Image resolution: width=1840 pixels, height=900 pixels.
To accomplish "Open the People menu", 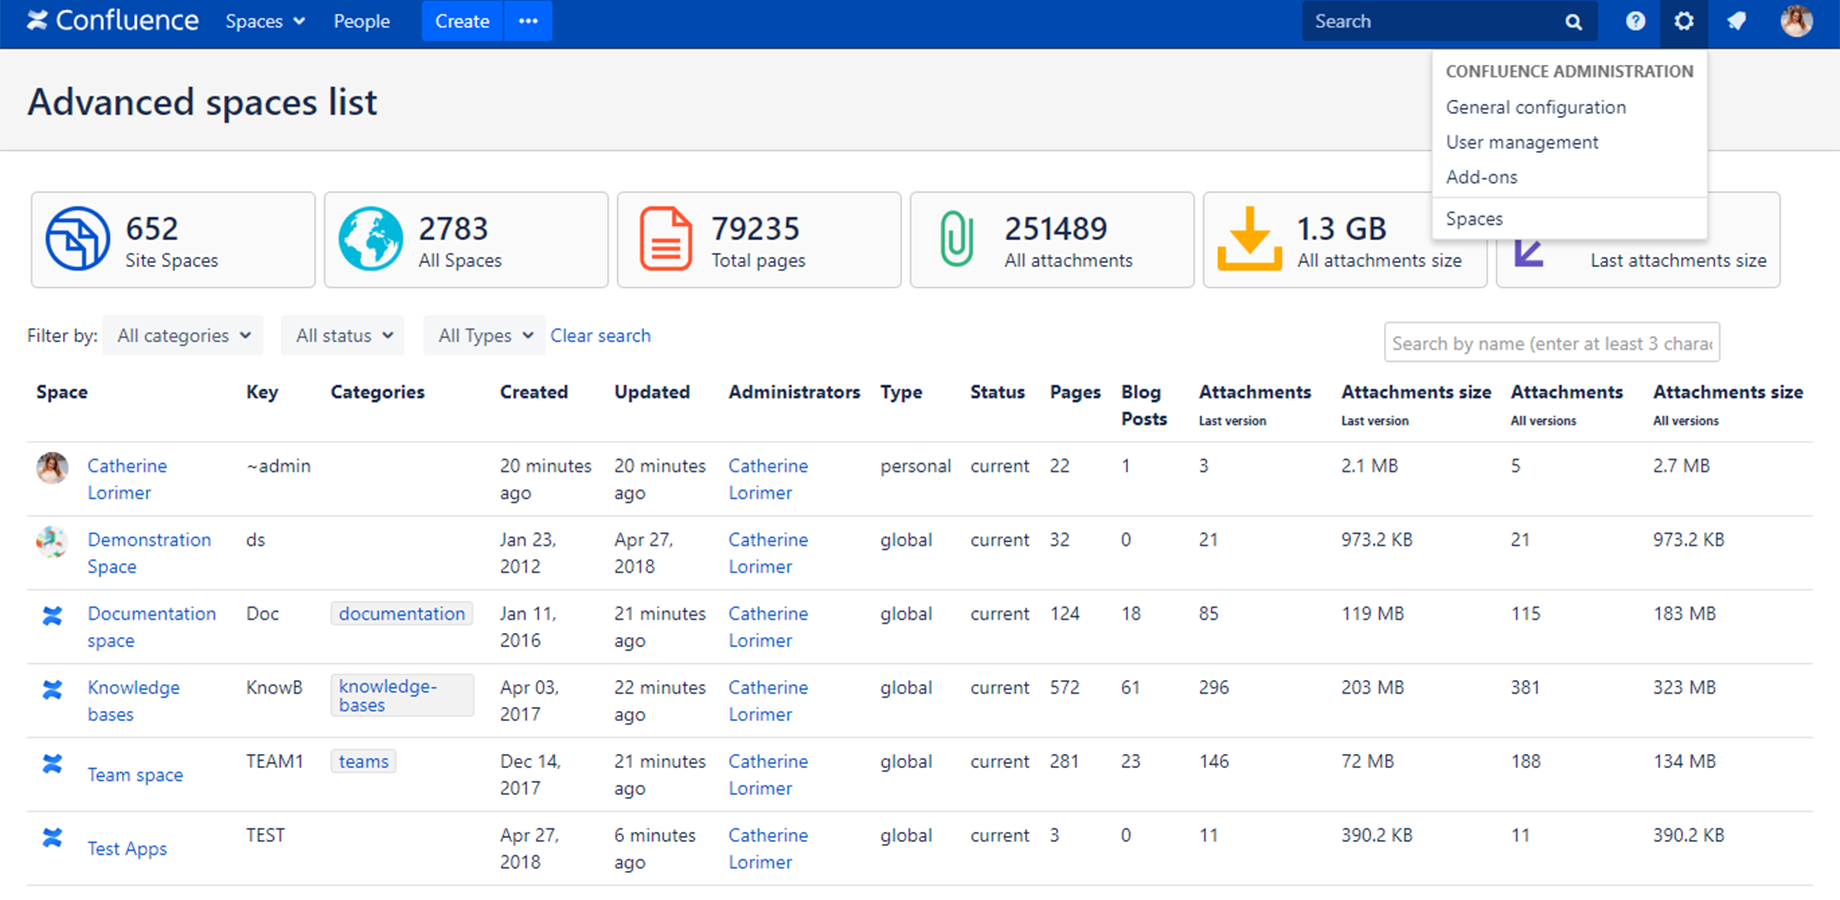I will click(361, 21).
